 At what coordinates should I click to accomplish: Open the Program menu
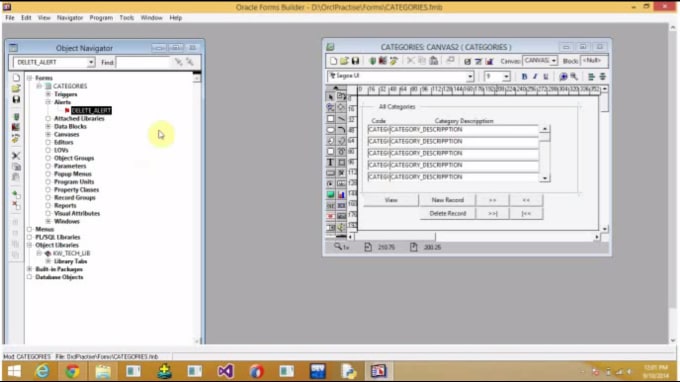click(101, 18)
